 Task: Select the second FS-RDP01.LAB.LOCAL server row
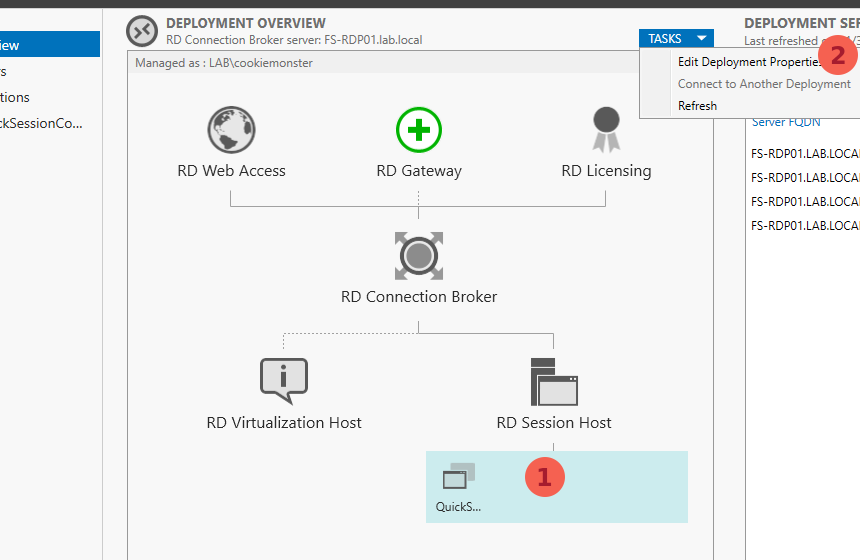point(805,178)
